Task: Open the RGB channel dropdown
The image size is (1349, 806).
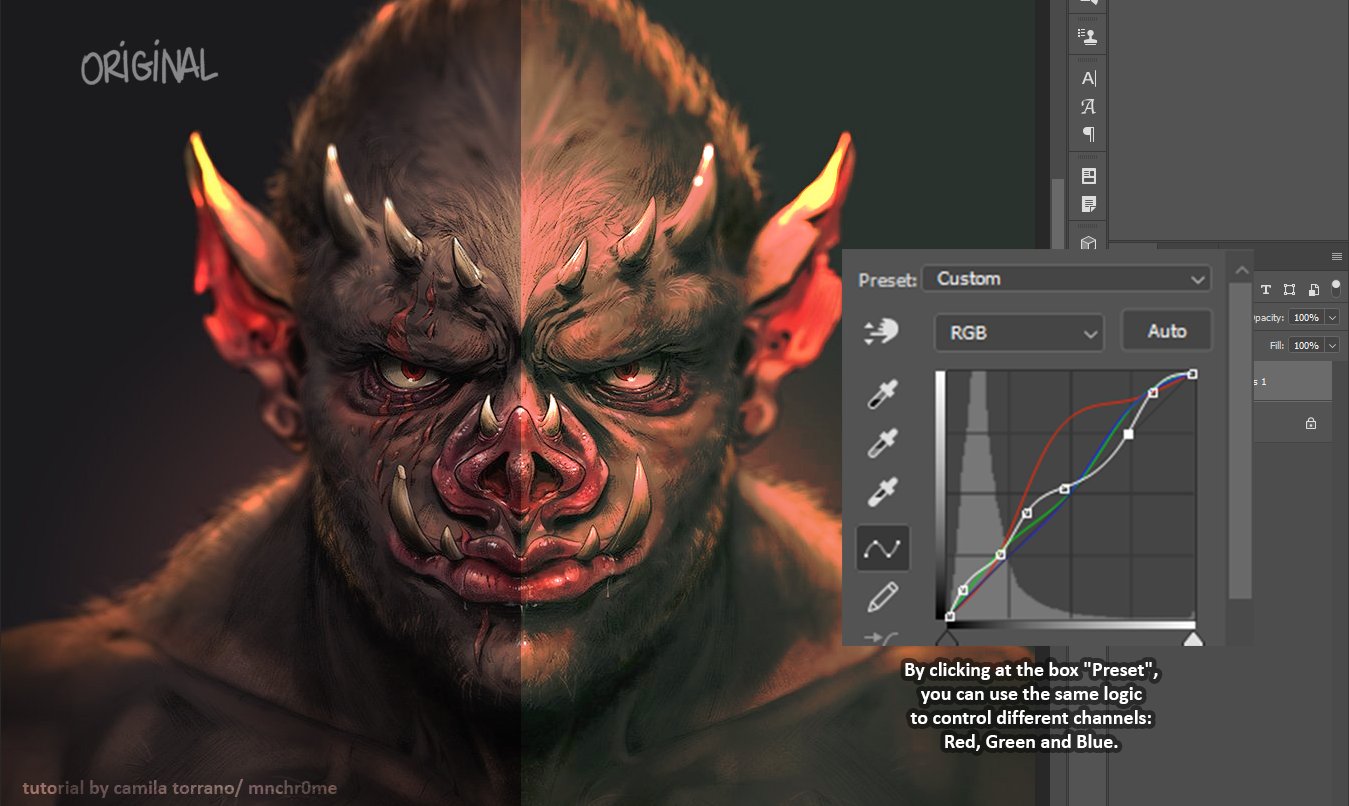Action: 1018,333
